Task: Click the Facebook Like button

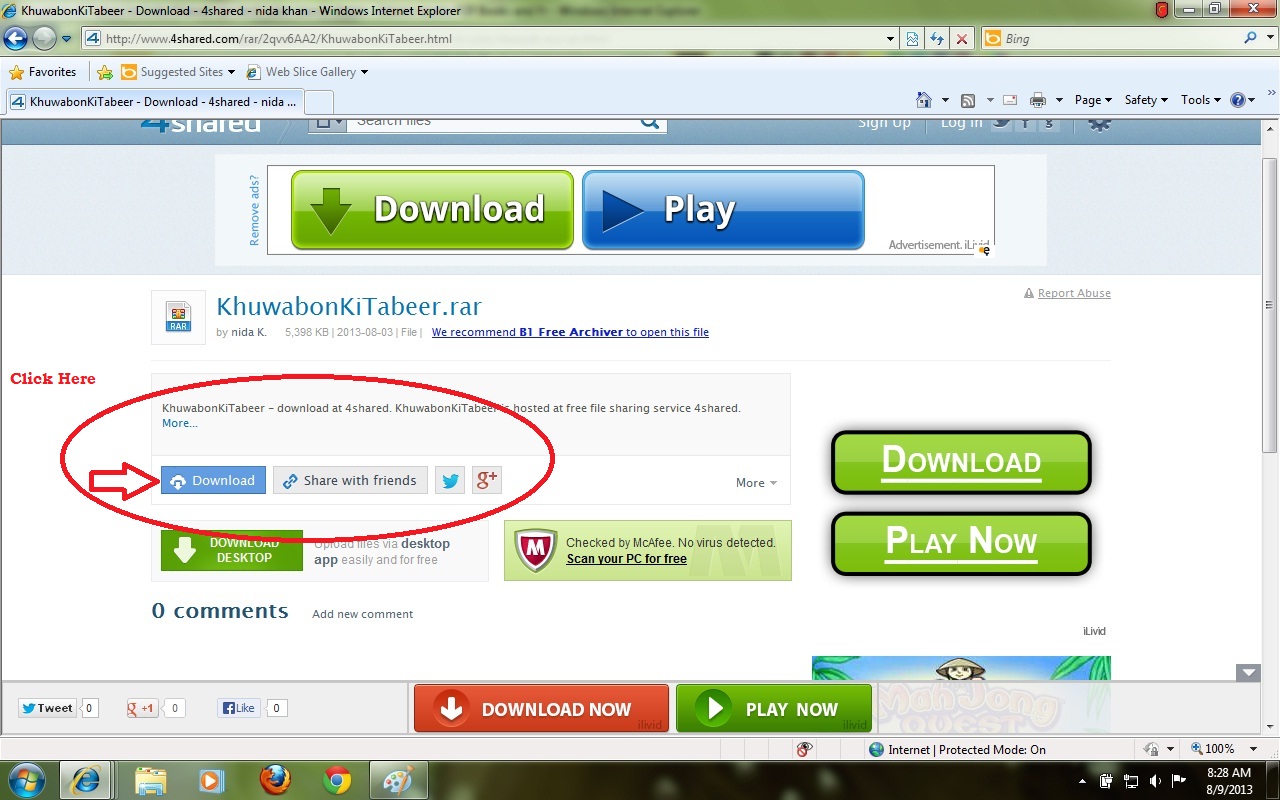Action: point(238,708)
